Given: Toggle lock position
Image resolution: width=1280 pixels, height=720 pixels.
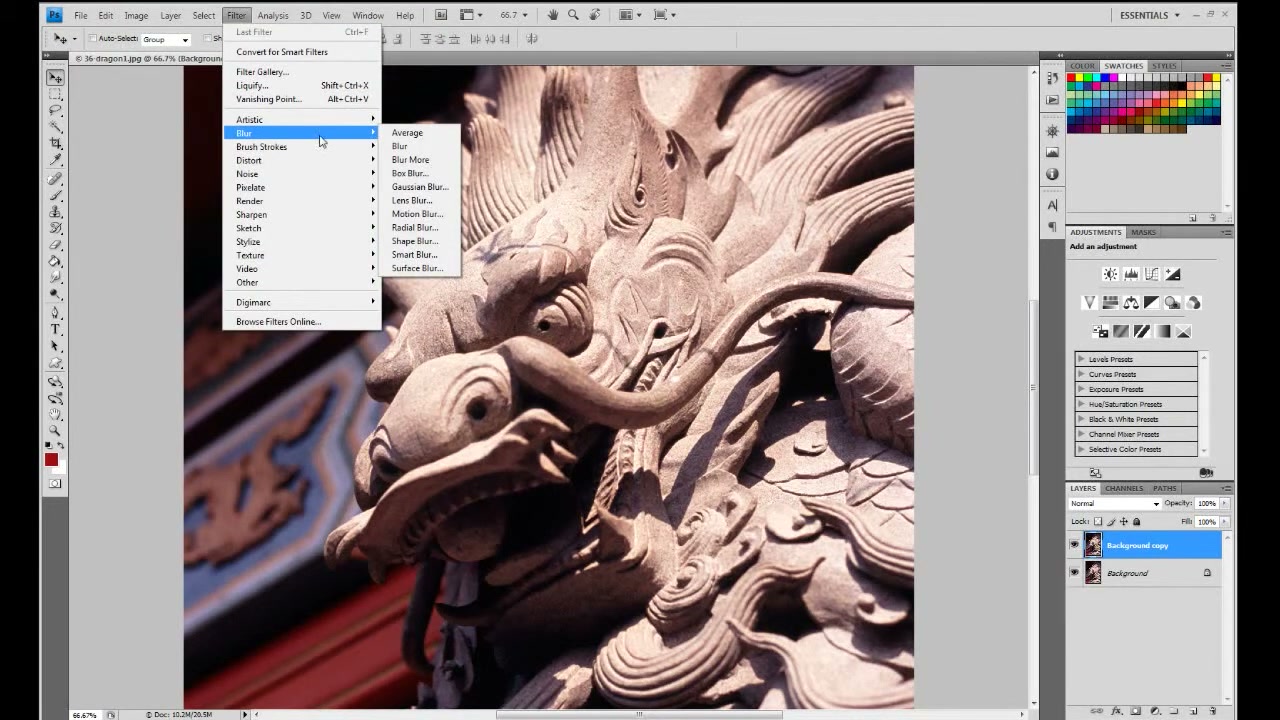Looking at the screenshot, I should [1124, 522].
